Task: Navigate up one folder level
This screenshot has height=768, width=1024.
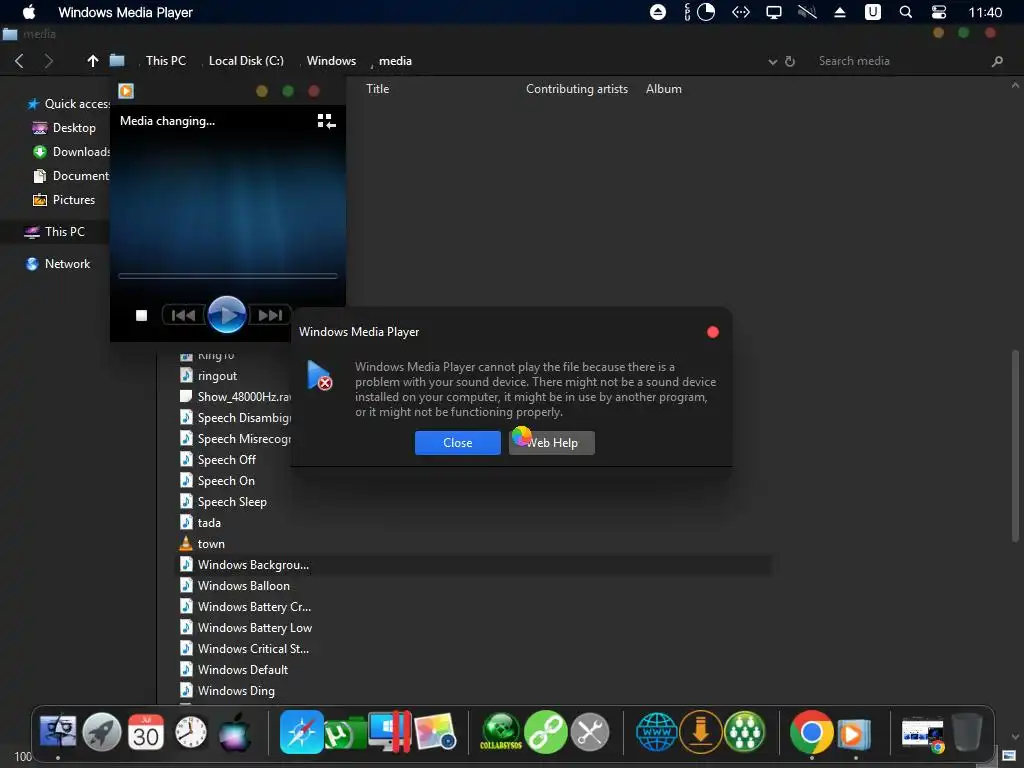Action: (x=93, y=61)
